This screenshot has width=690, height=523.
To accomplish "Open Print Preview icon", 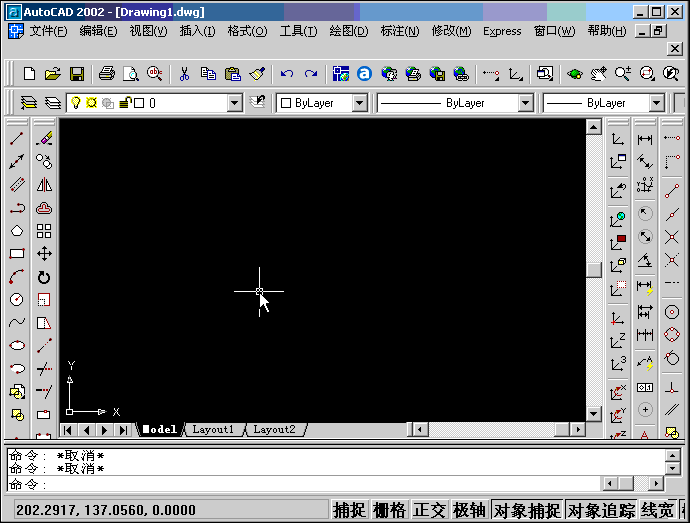I will pos(130,74).
